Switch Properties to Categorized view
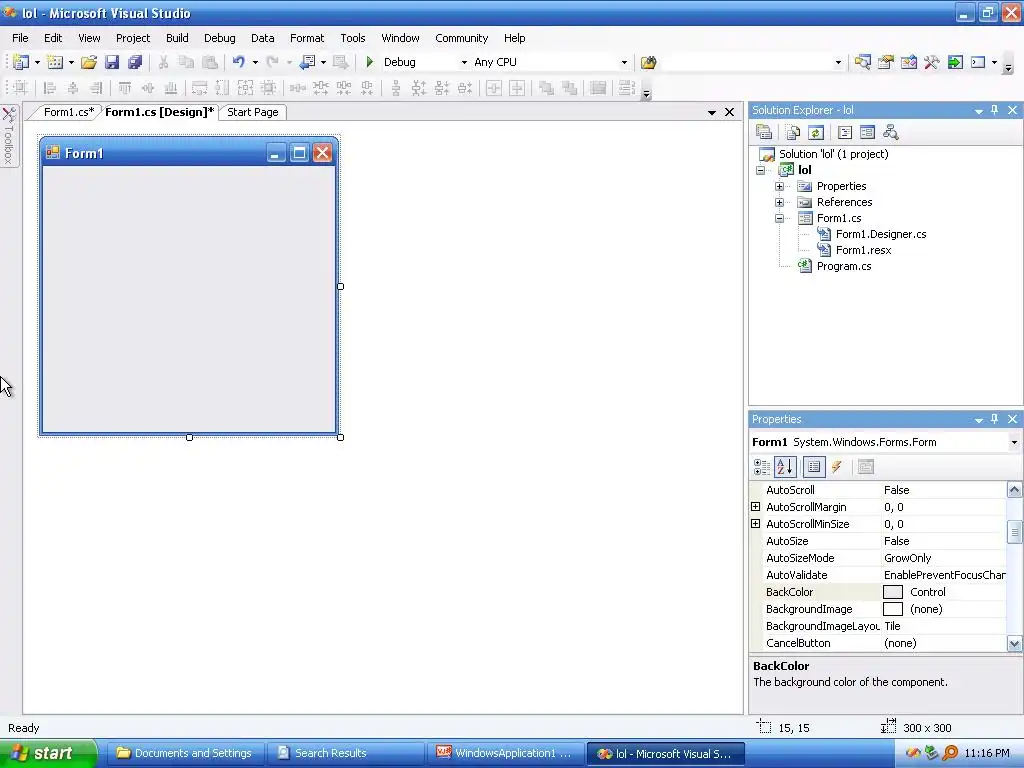The image size is (1024, 768). tap(761, 466)
